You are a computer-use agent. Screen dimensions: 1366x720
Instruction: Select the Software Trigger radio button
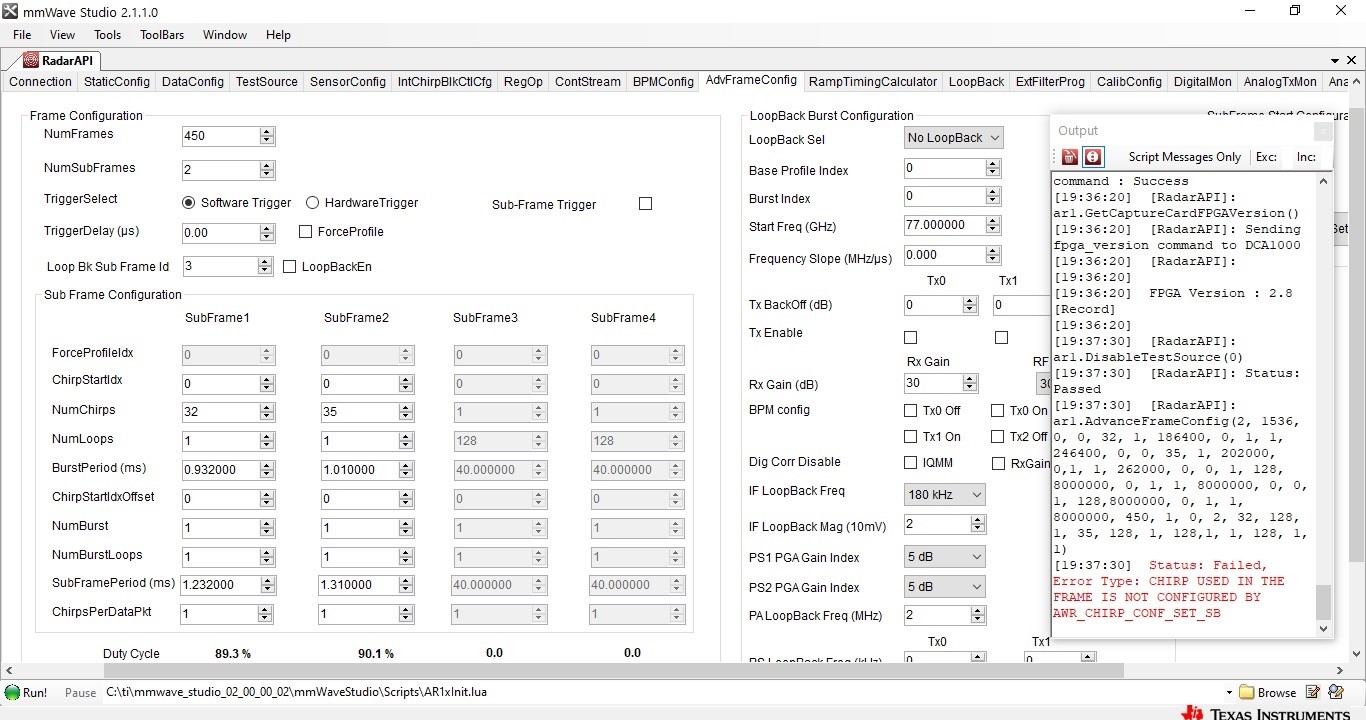click(x=189, y=203)
